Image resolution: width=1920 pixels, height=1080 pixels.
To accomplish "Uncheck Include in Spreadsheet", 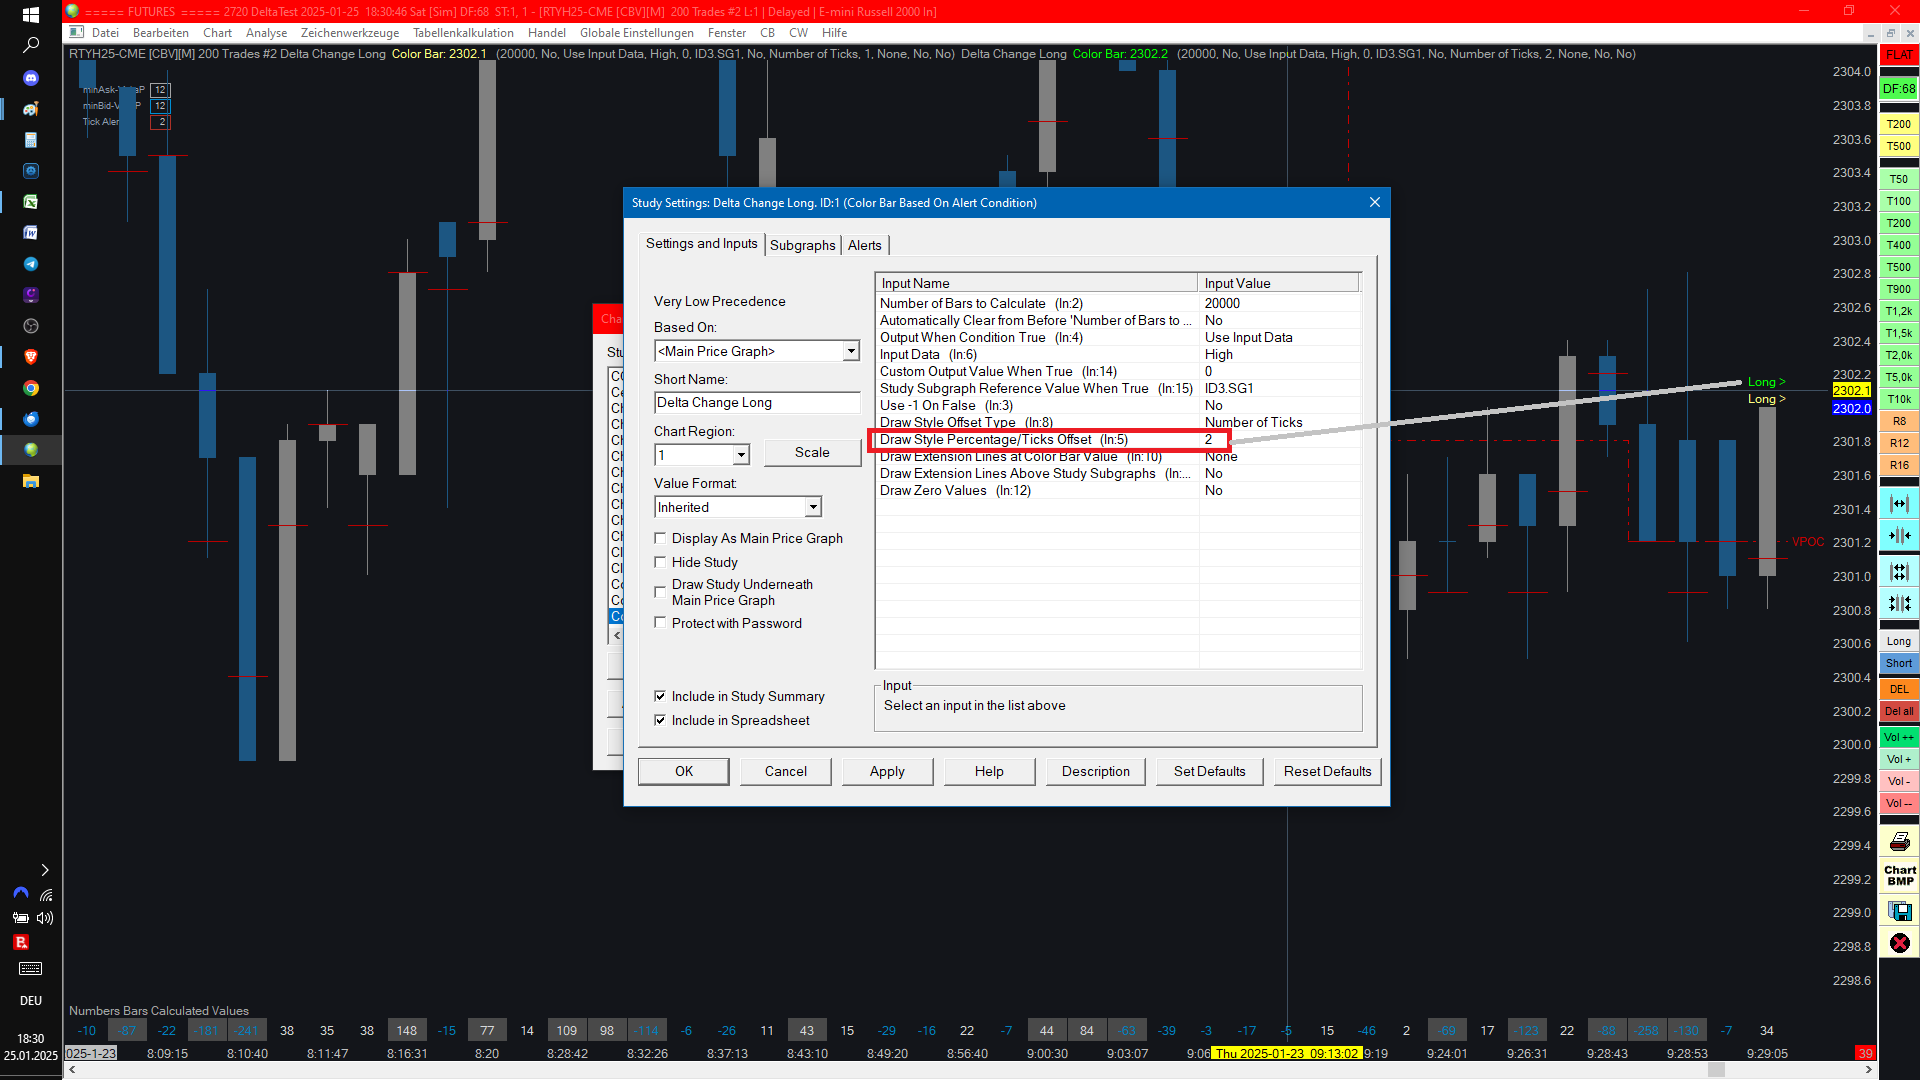I will coord(660,720).
